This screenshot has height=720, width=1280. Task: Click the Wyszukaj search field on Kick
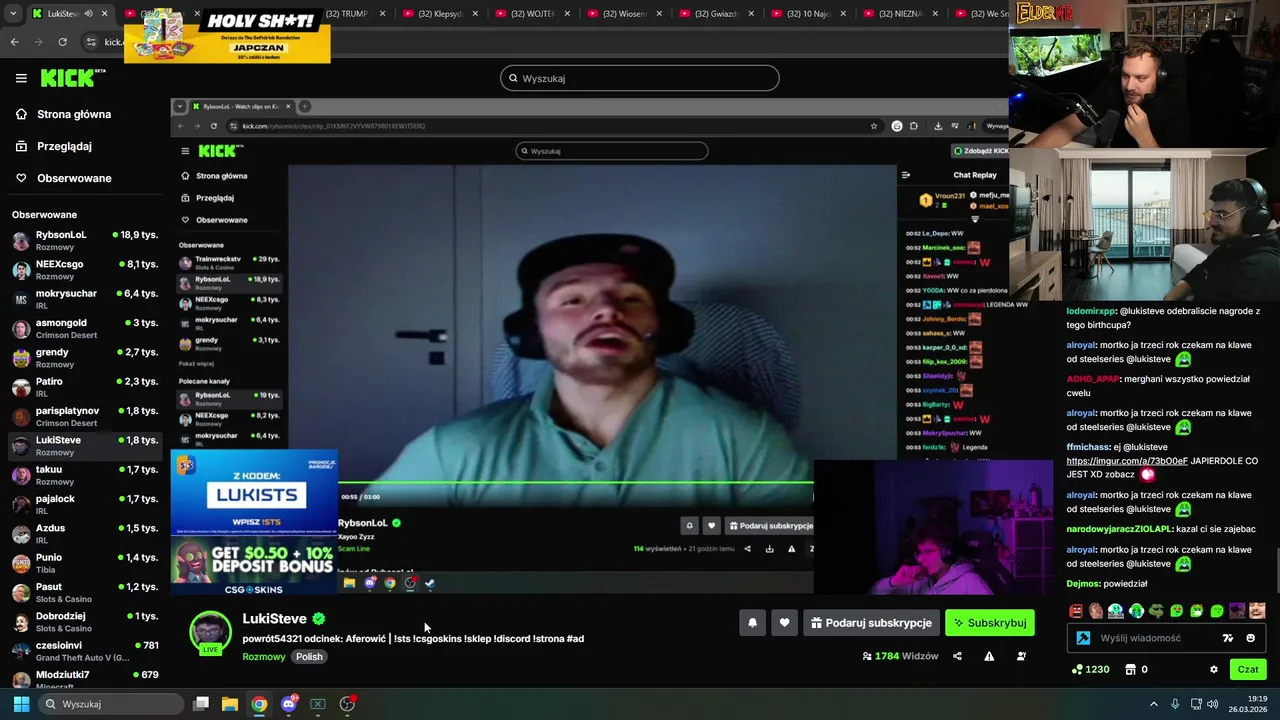(x=640, y=78)
